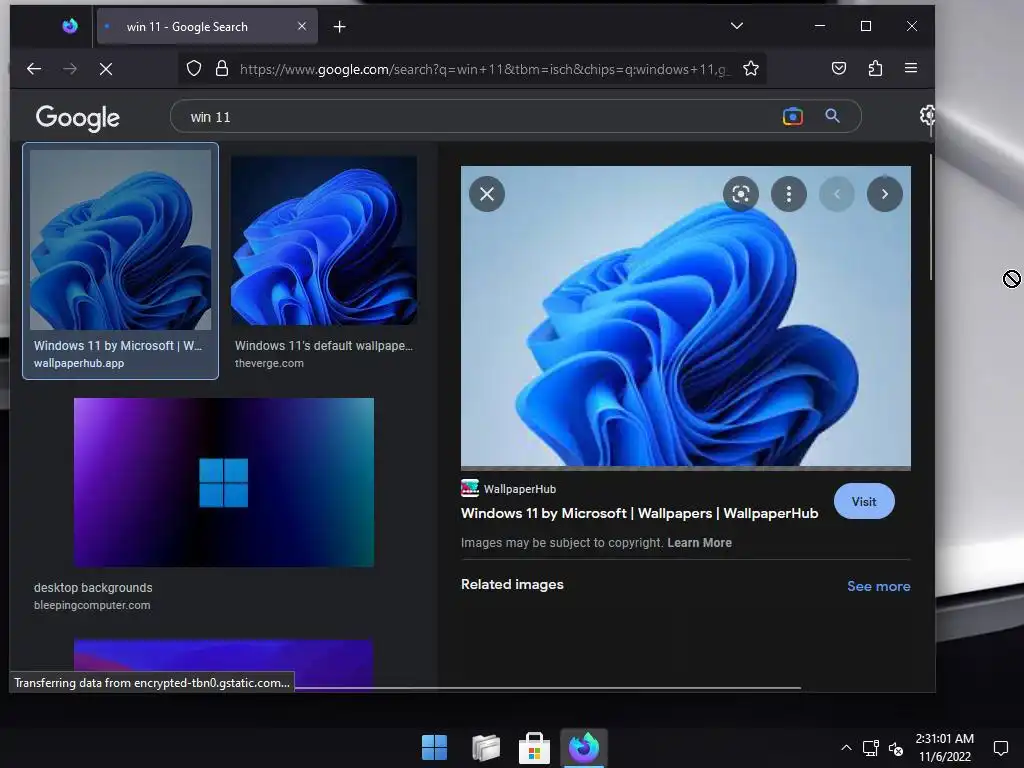Search inside image with the lens icon
Viewport: 1024px width, 768px height.
click(741, 194)
